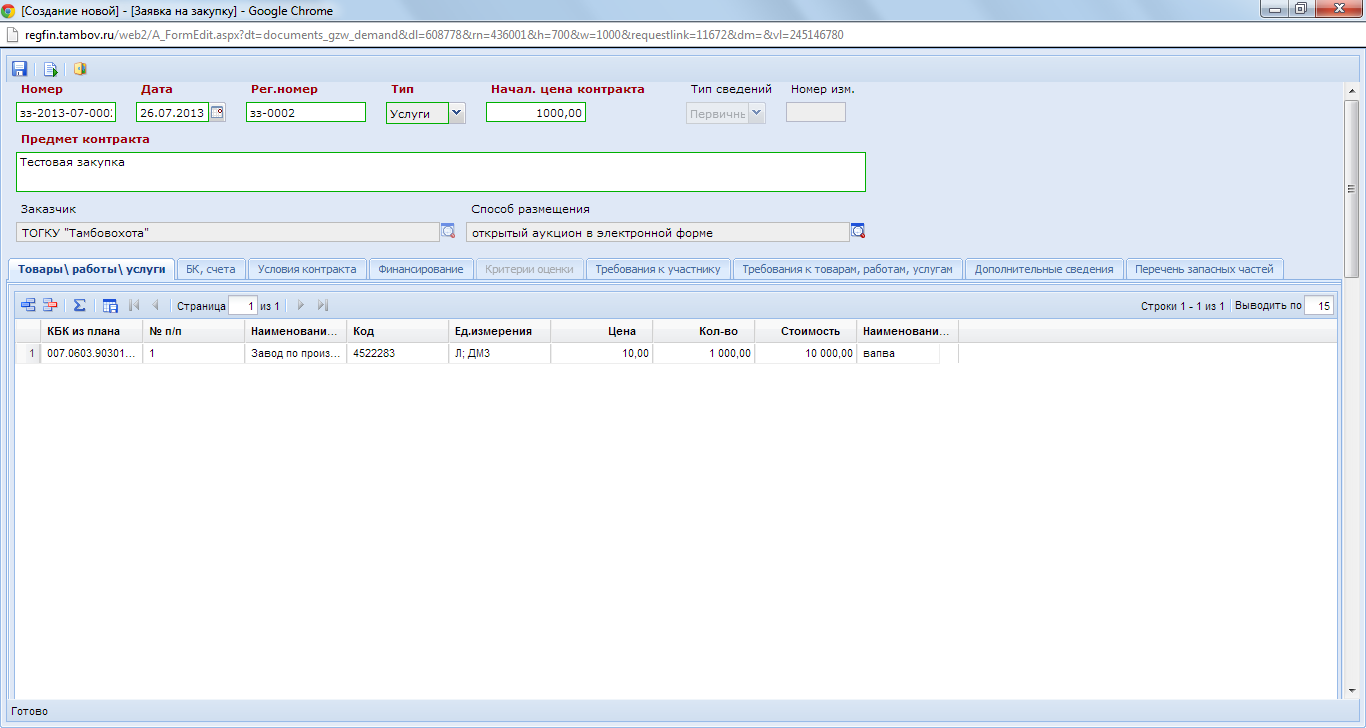The width and height of the screenshot is (1366, 728).
Task: Select the Финансирование tab
Action: coord(420,269)
